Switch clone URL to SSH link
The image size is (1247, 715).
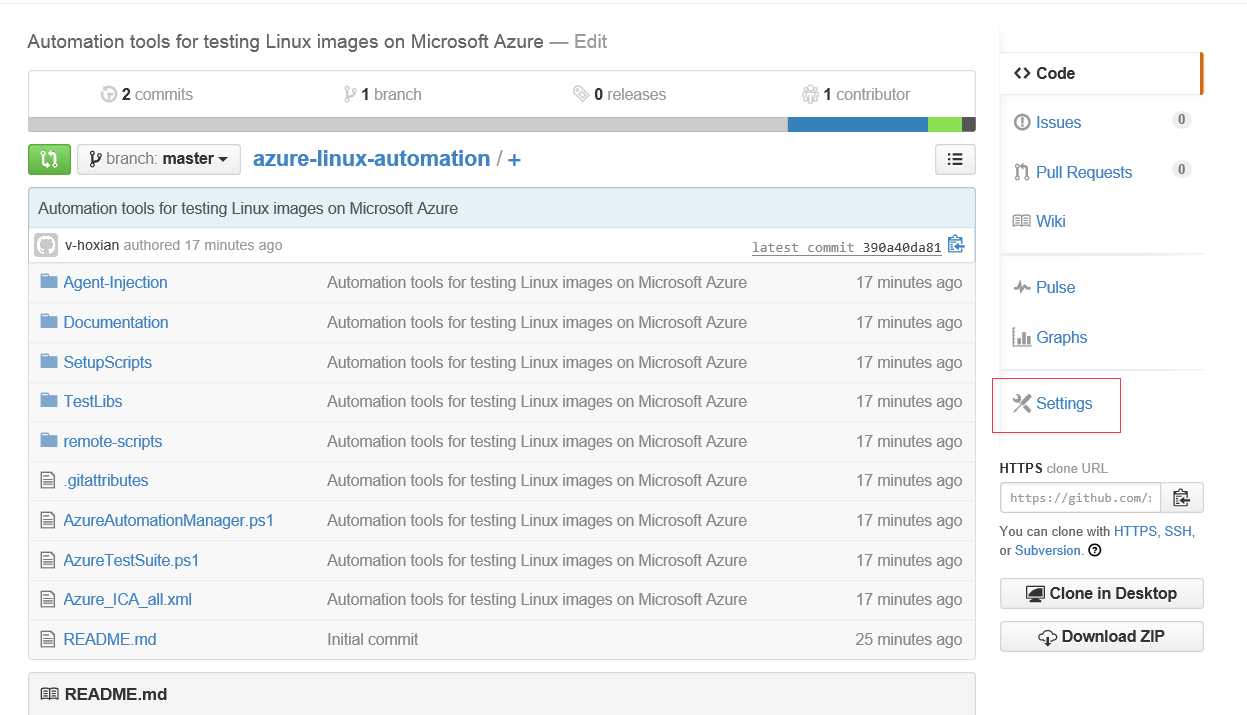1178,531
